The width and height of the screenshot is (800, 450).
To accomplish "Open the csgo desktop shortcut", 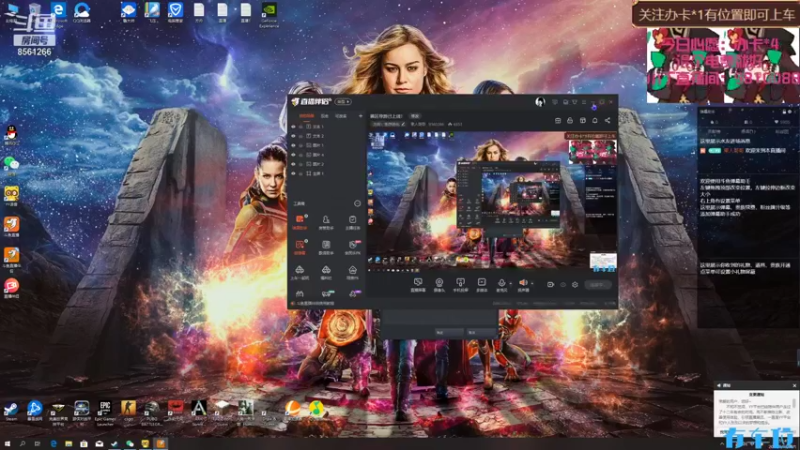I will (x=128, y=411).
